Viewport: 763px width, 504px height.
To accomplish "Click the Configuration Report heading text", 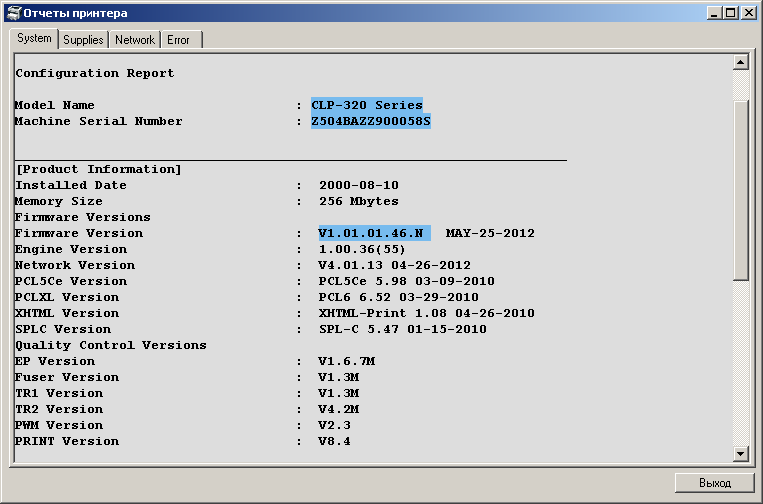I will pyautogui.click(x=94, y=73).
